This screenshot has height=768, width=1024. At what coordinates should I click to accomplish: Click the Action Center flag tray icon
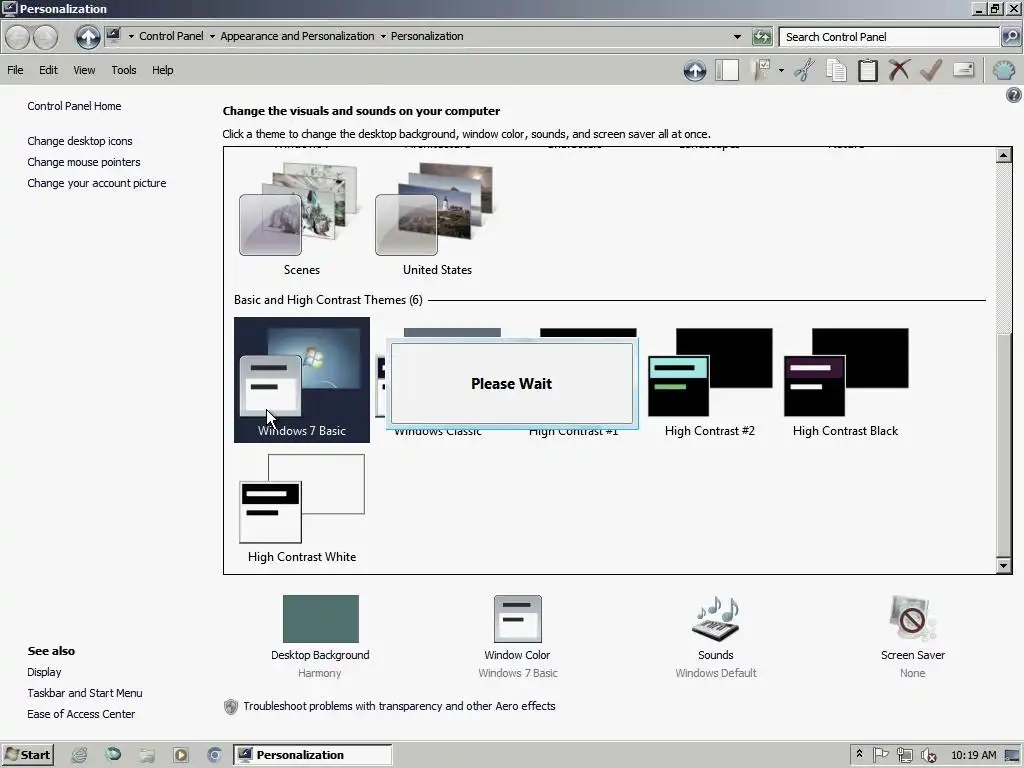click(x=880, y=755)
